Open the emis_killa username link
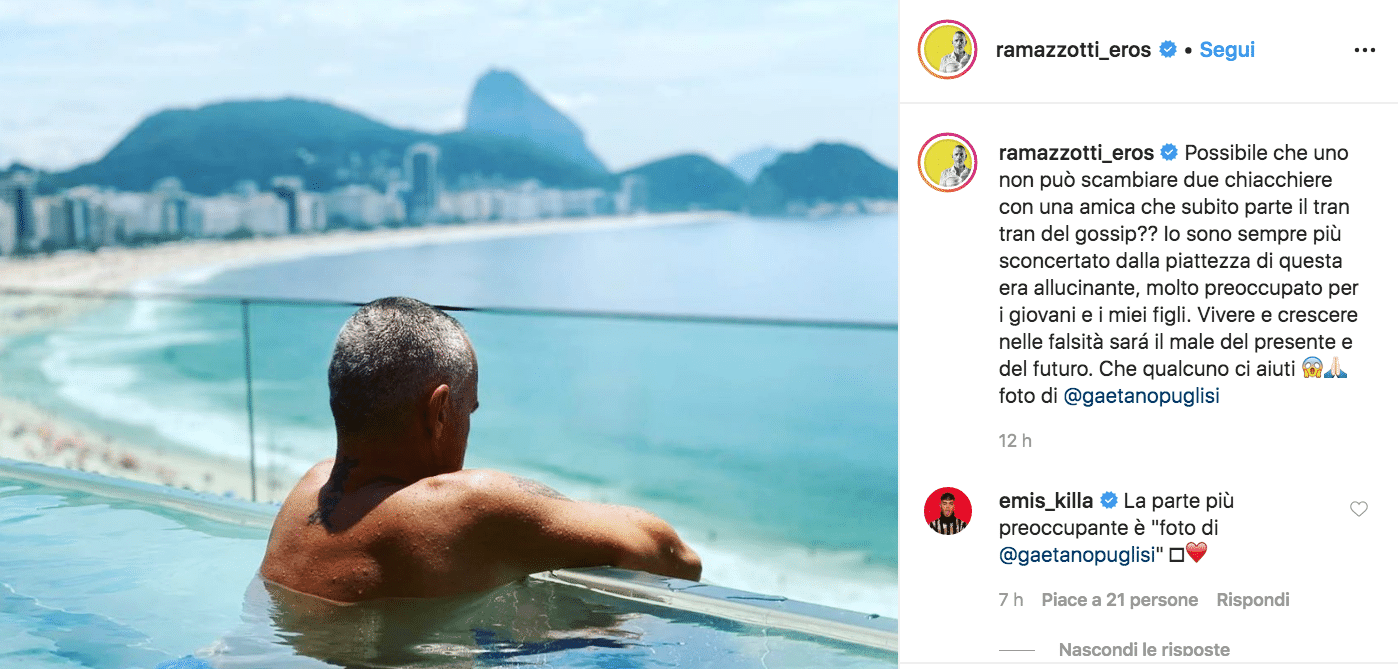This screenshot has width=1398, height=669. click(1046, 500)
